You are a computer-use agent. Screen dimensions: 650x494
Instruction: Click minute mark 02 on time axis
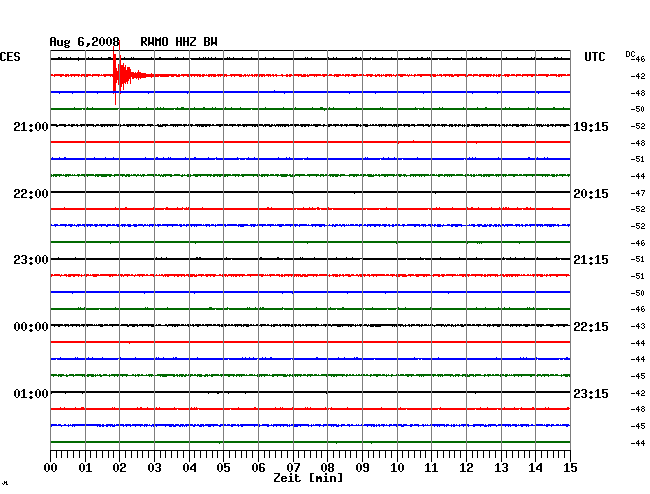click(x=119, y=468)
